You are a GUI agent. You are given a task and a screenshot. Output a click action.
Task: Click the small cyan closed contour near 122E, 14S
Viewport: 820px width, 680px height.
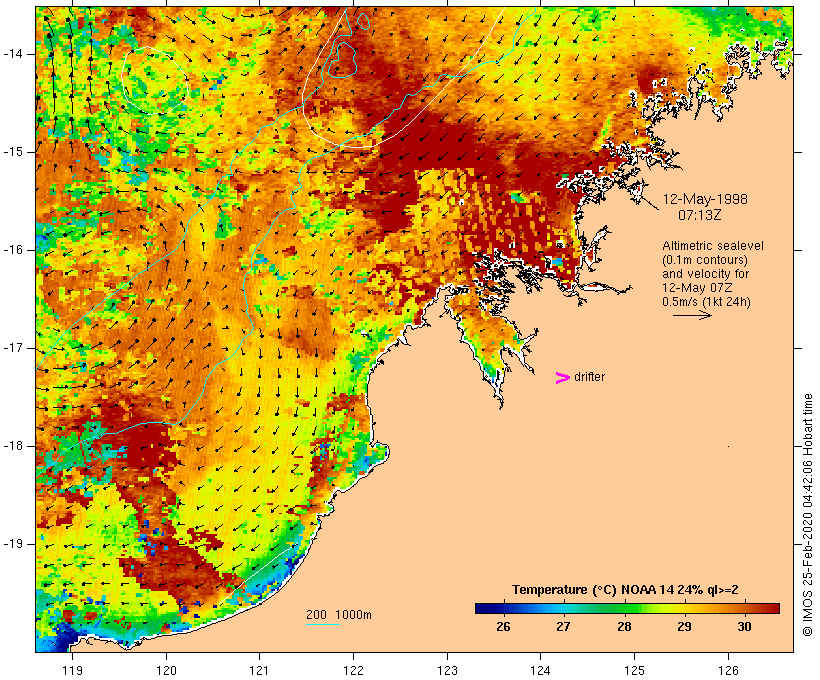341,60
